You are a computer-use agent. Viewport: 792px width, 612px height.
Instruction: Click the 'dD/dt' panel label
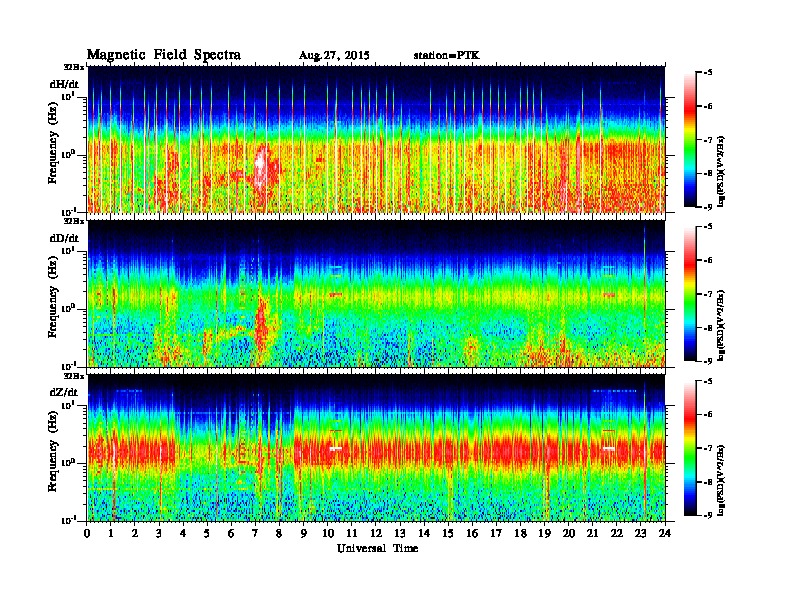click(64, 237)
